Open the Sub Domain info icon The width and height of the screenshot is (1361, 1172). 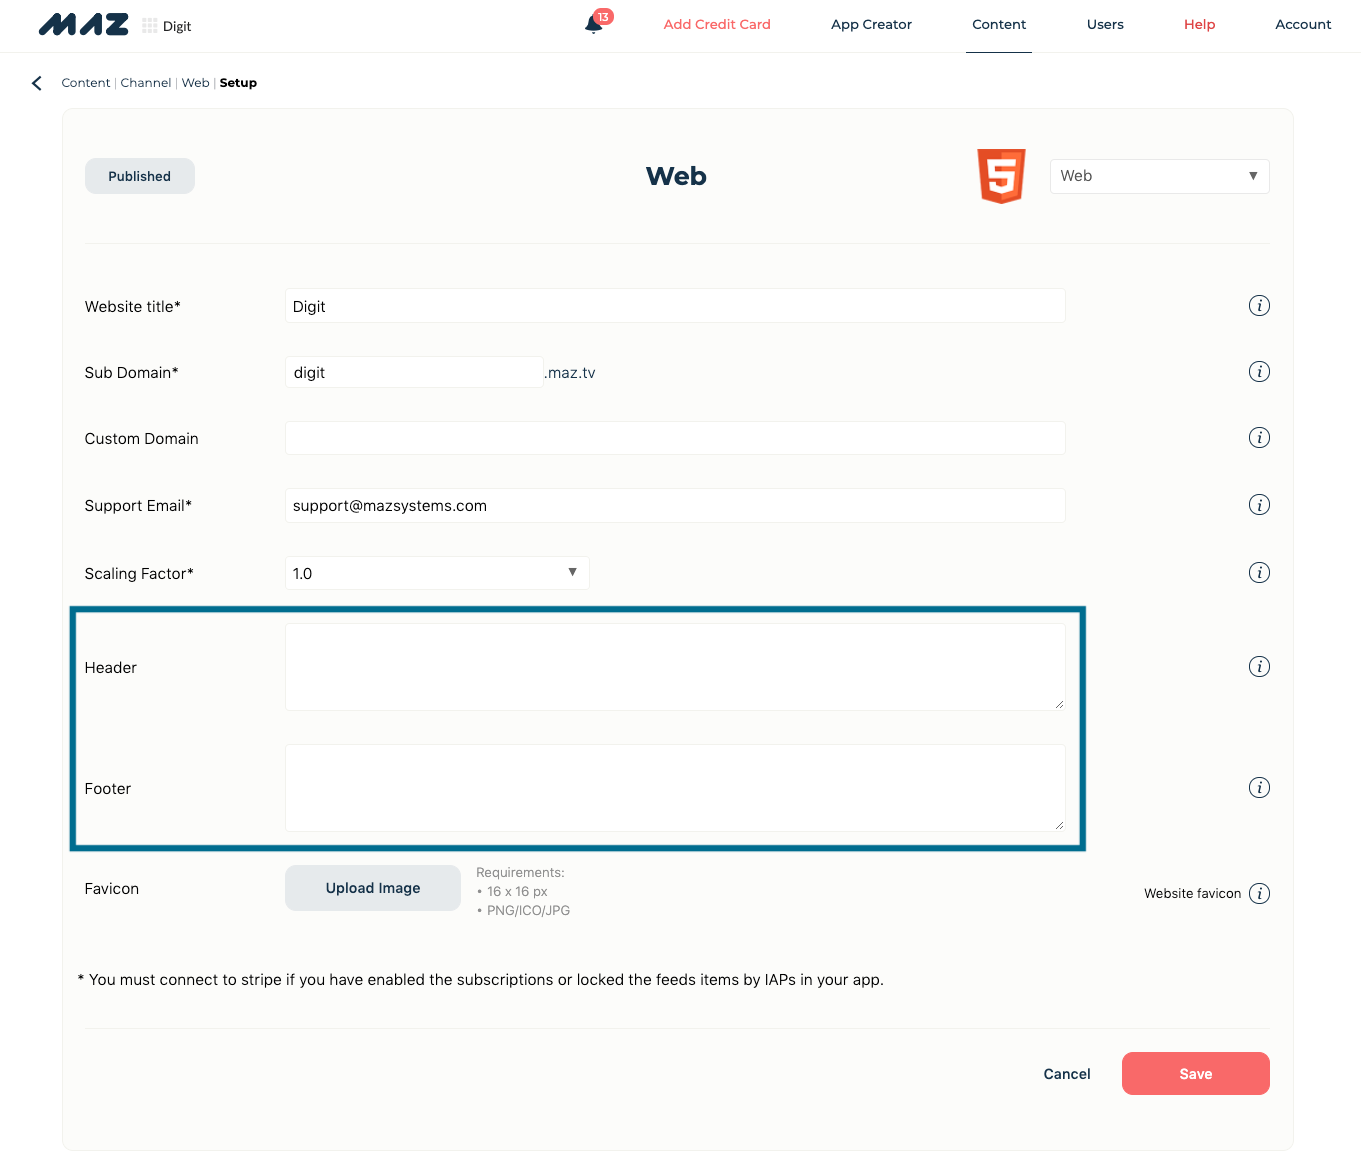coord(1259,371)
